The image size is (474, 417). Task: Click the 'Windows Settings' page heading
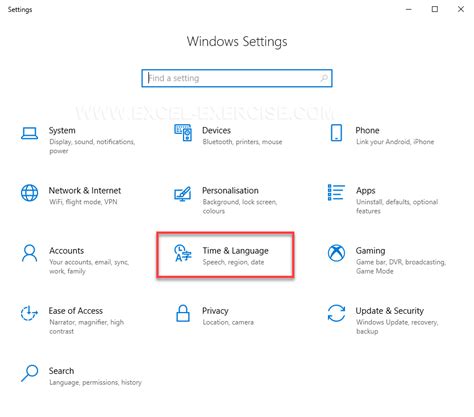click(x=237, y=42)
